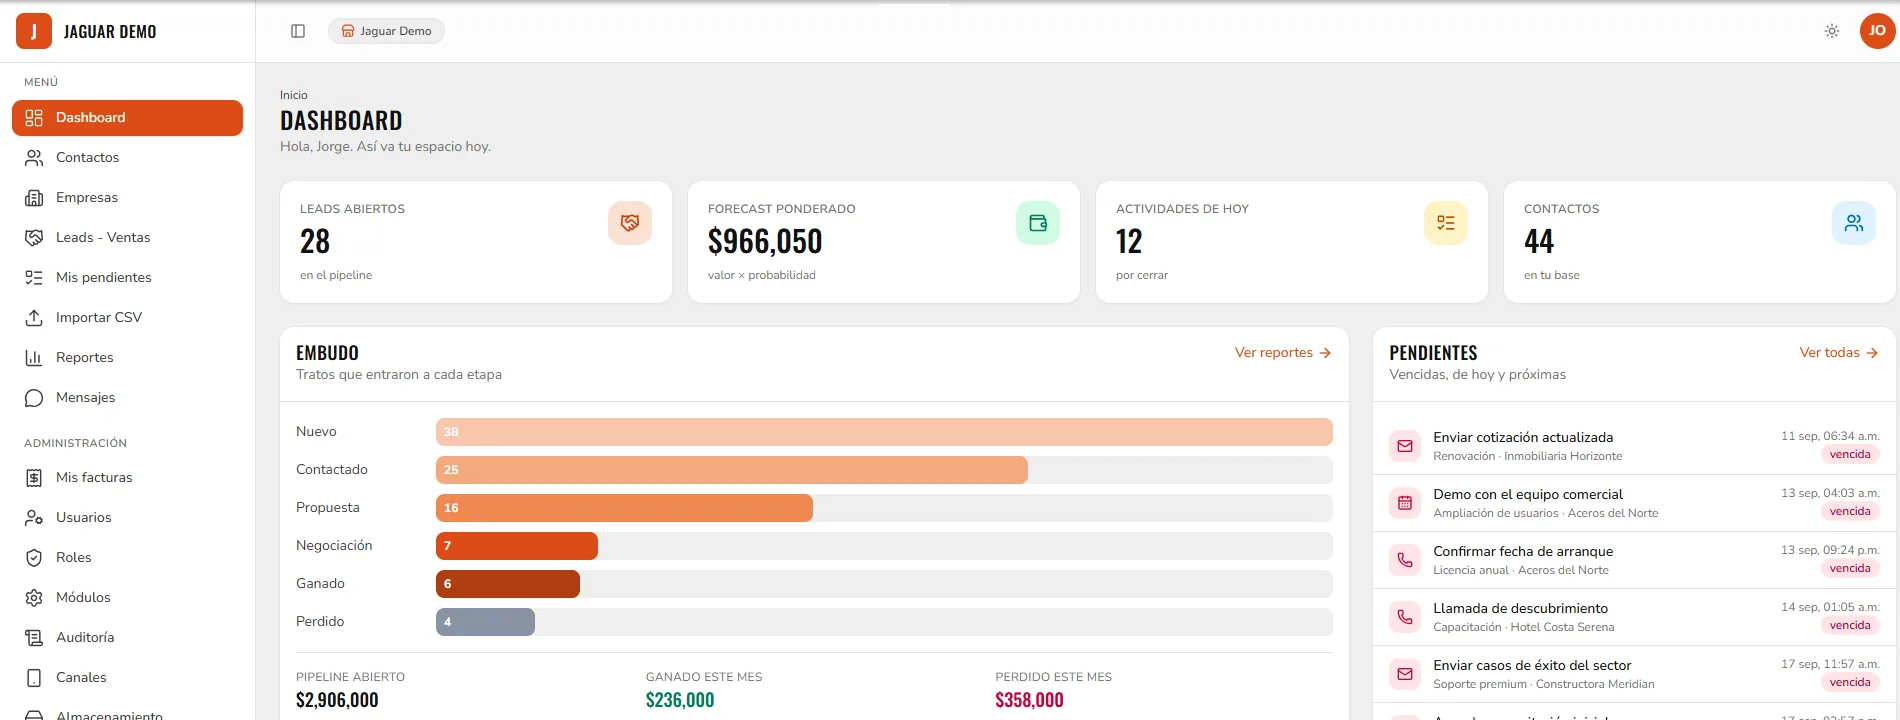The width and height of the screenshot is (1900, 720).
Task: Open the Módulos page
Action: pos(127,598)
